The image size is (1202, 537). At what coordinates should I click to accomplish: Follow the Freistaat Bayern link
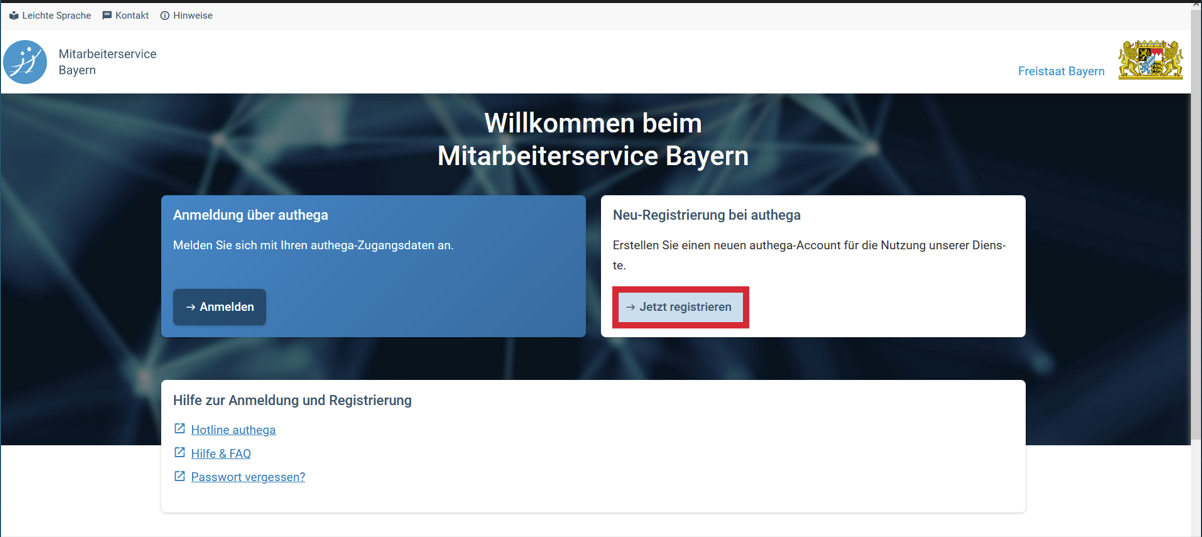click(x=1061, y=71)
